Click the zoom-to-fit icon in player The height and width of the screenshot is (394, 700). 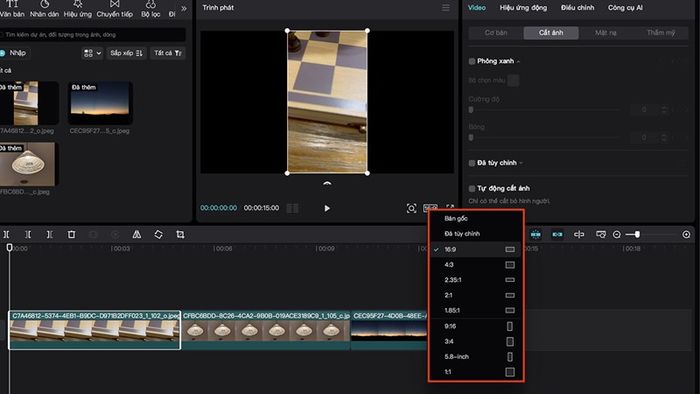412,208
